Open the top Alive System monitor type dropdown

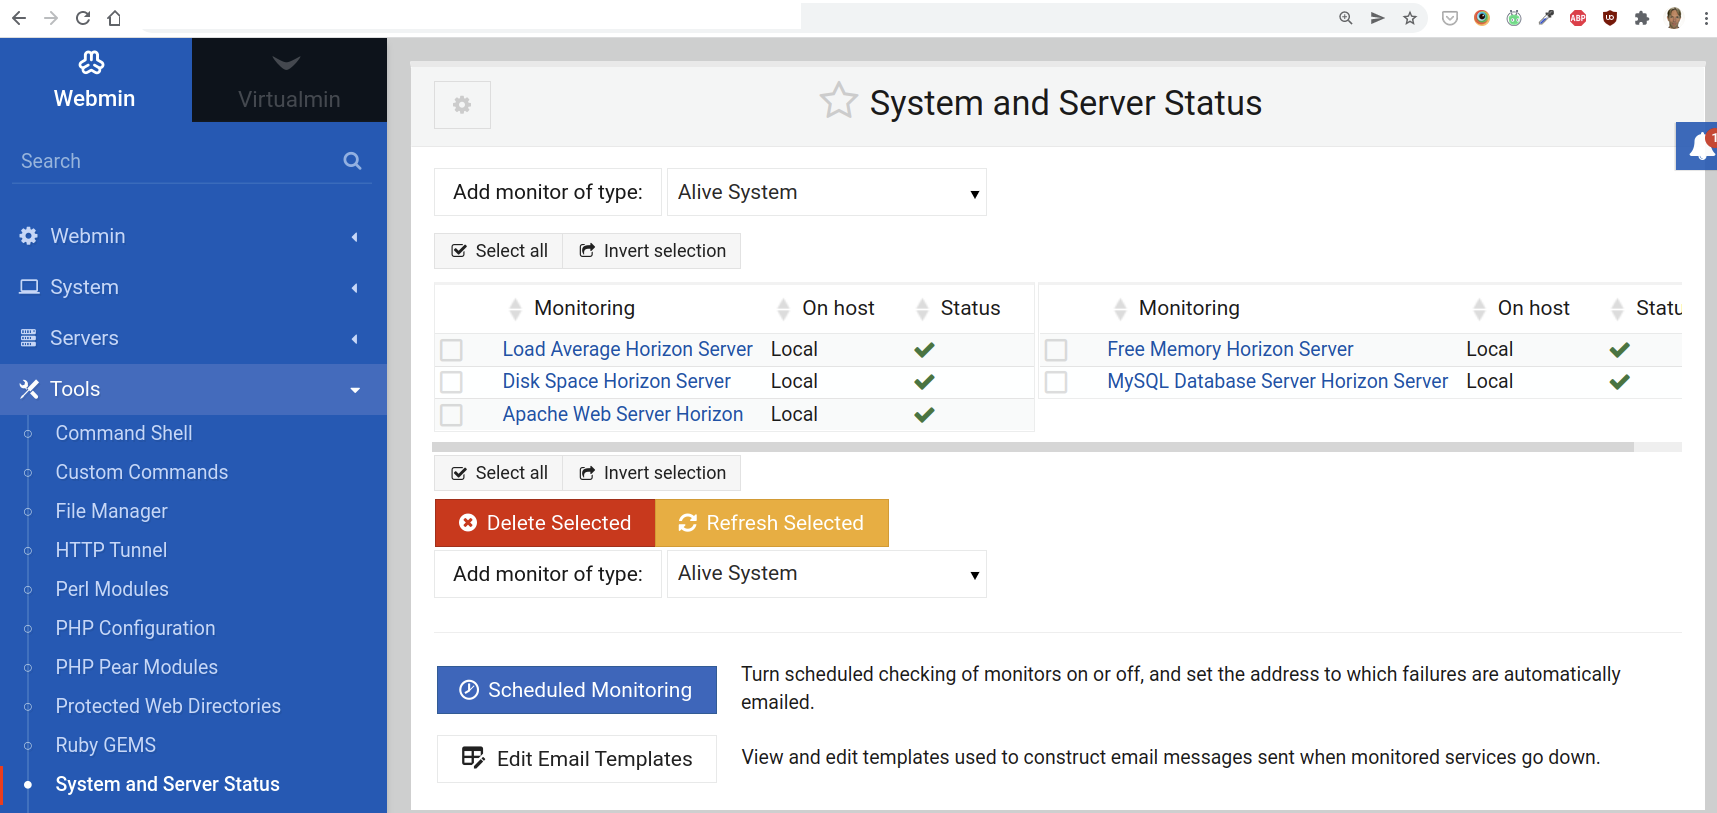click(x=826, y=192)
